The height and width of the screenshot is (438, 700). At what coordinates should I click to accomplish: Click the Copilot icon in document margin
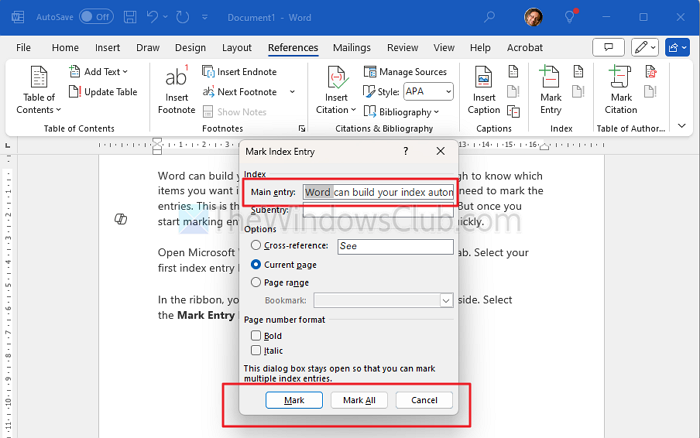[x=121, y=219]
